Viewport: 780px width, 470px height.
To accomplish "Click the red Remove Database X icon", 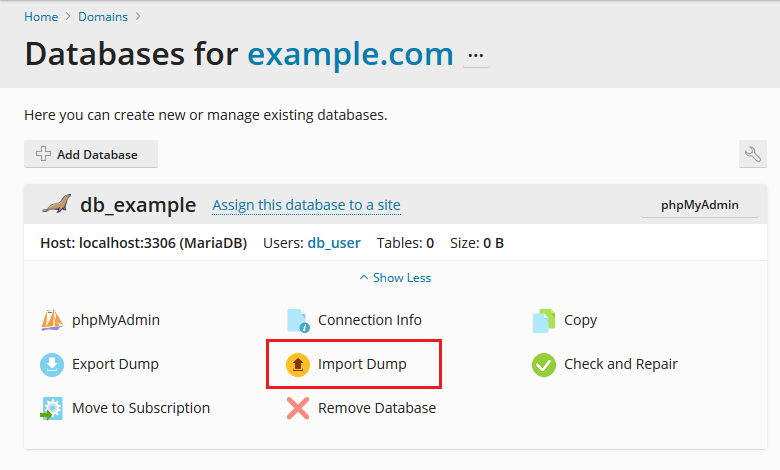I will point(298,408).
